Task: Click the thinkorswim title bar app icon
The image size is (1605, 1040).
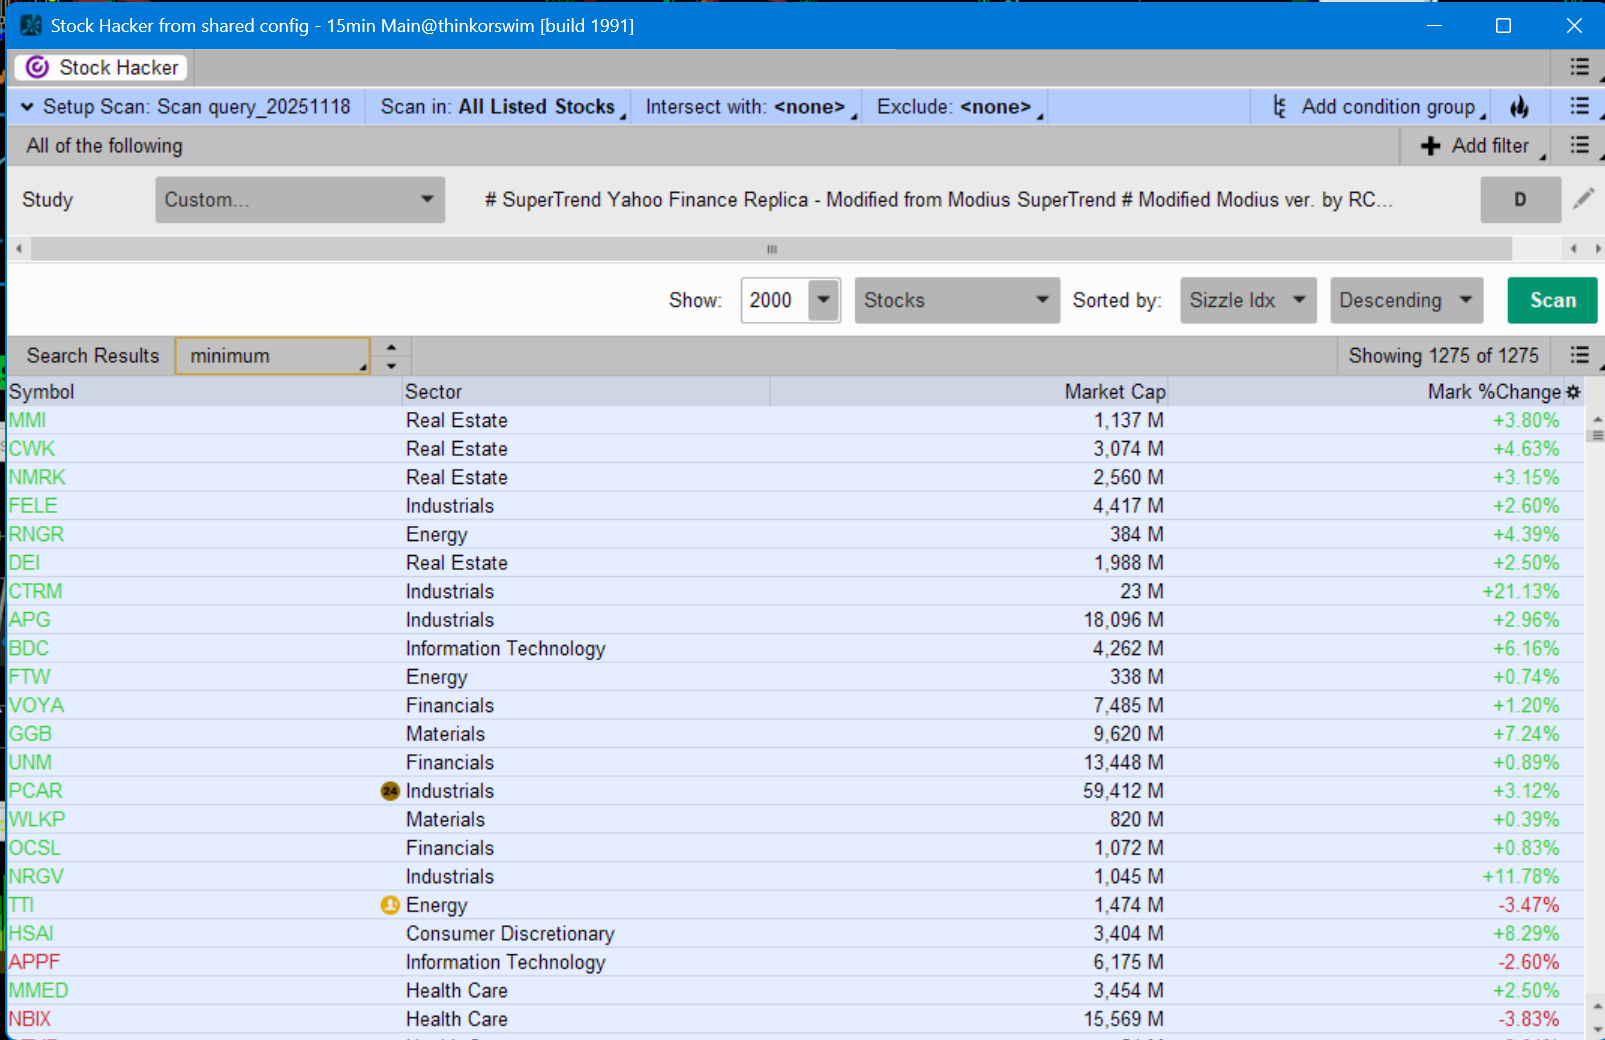Action: click(31, 25)
